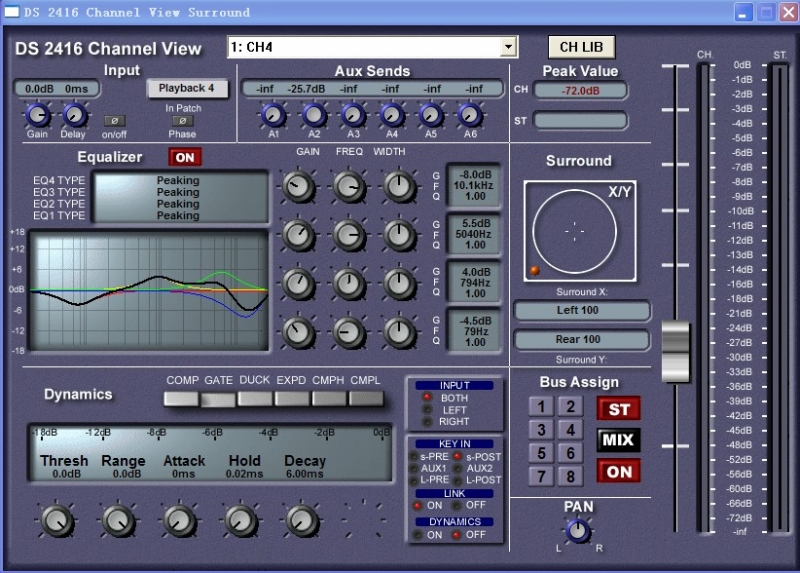
Task: Click the EQ2 gain knob (4.0dB band)
Action: click(298, 284)
